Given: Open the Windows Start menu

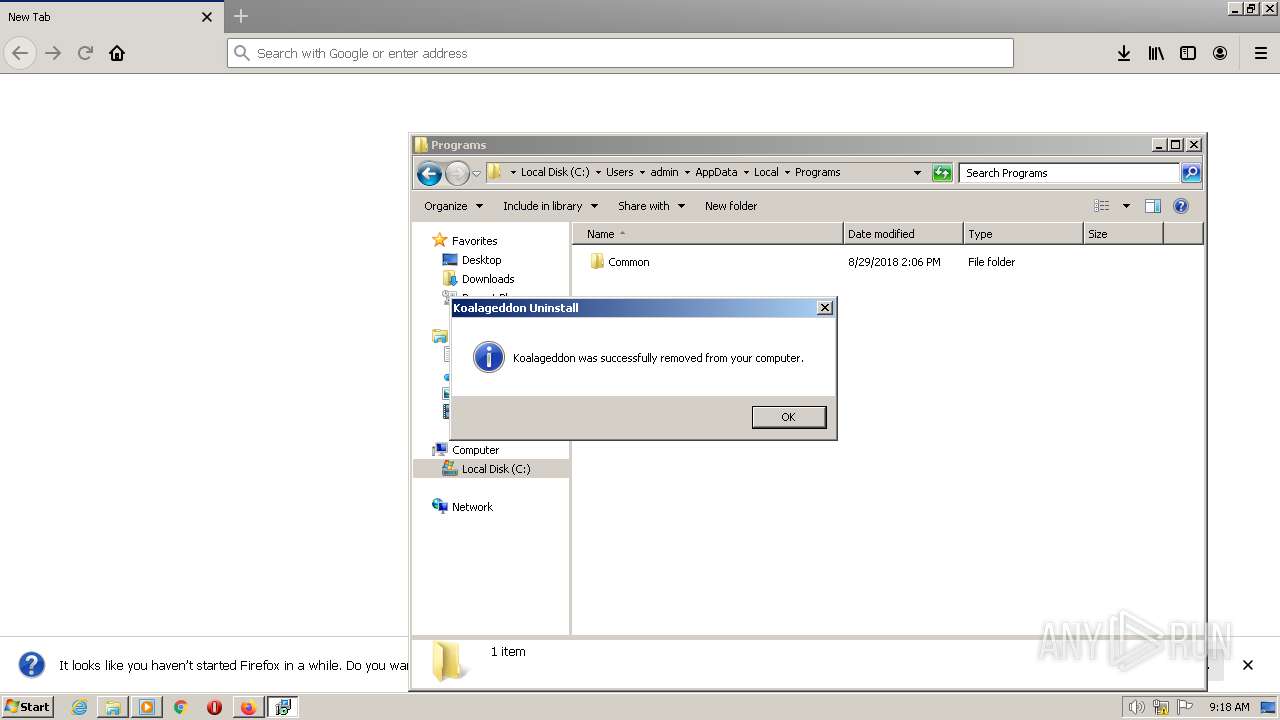Looking at the screenshot, I should pos(28,706).
